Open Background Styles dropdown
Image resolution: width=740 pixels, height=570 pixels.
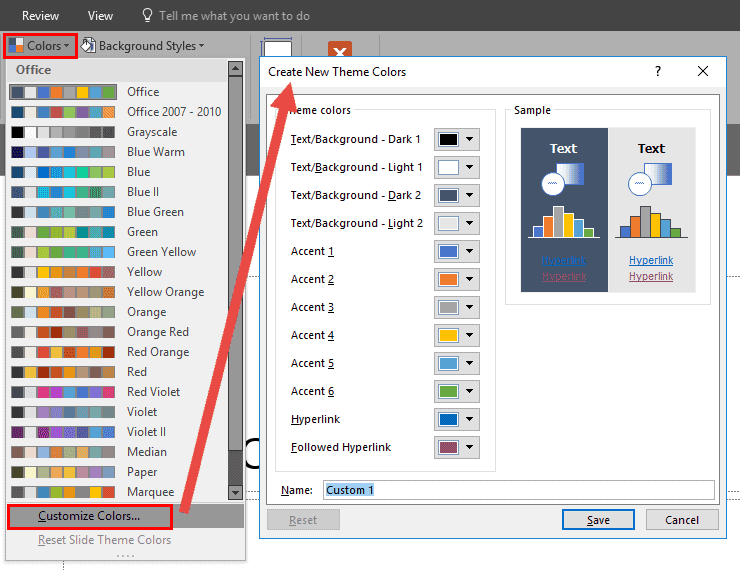[x=142, y=46]
